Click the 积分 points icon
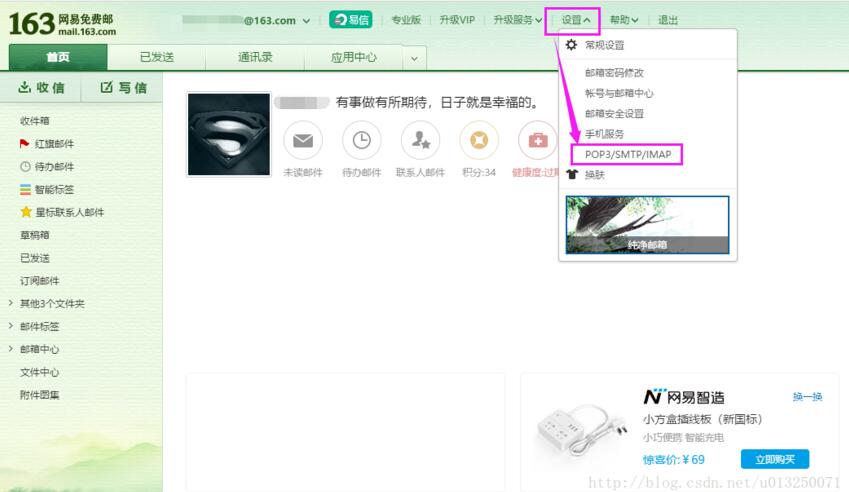Screen dimensions: 849x492 (x=479, y=141)
